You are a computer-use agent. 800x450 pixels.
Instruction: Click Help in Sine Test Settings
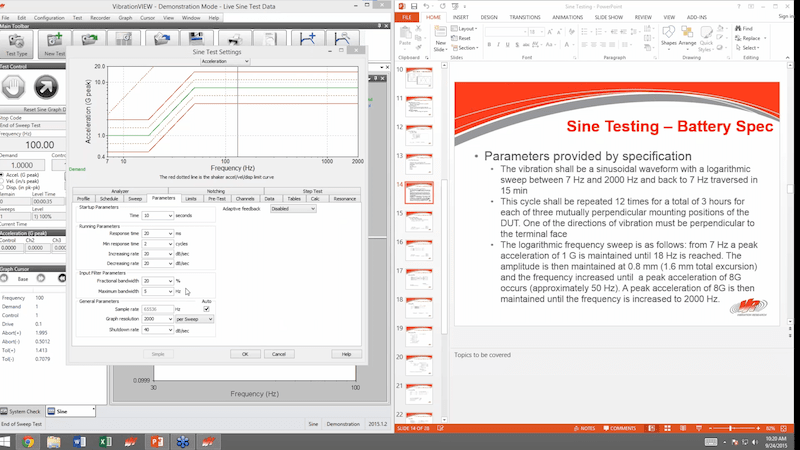pos(346,354)
